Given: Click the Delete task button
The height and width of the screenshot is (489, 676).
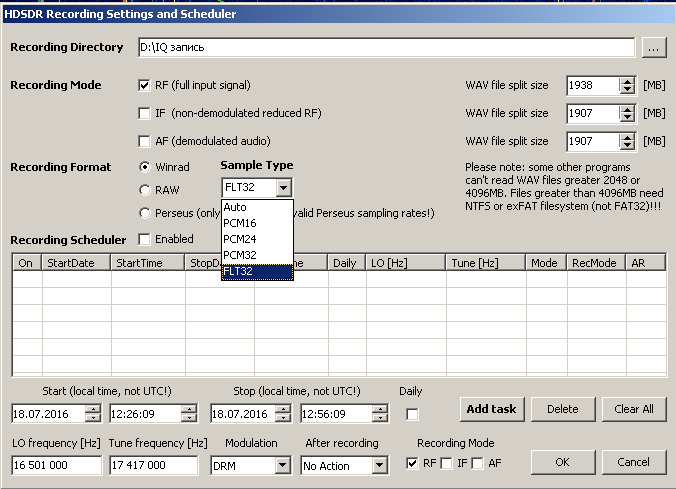Looking at the screenshot, I should (x=562, y=409).
